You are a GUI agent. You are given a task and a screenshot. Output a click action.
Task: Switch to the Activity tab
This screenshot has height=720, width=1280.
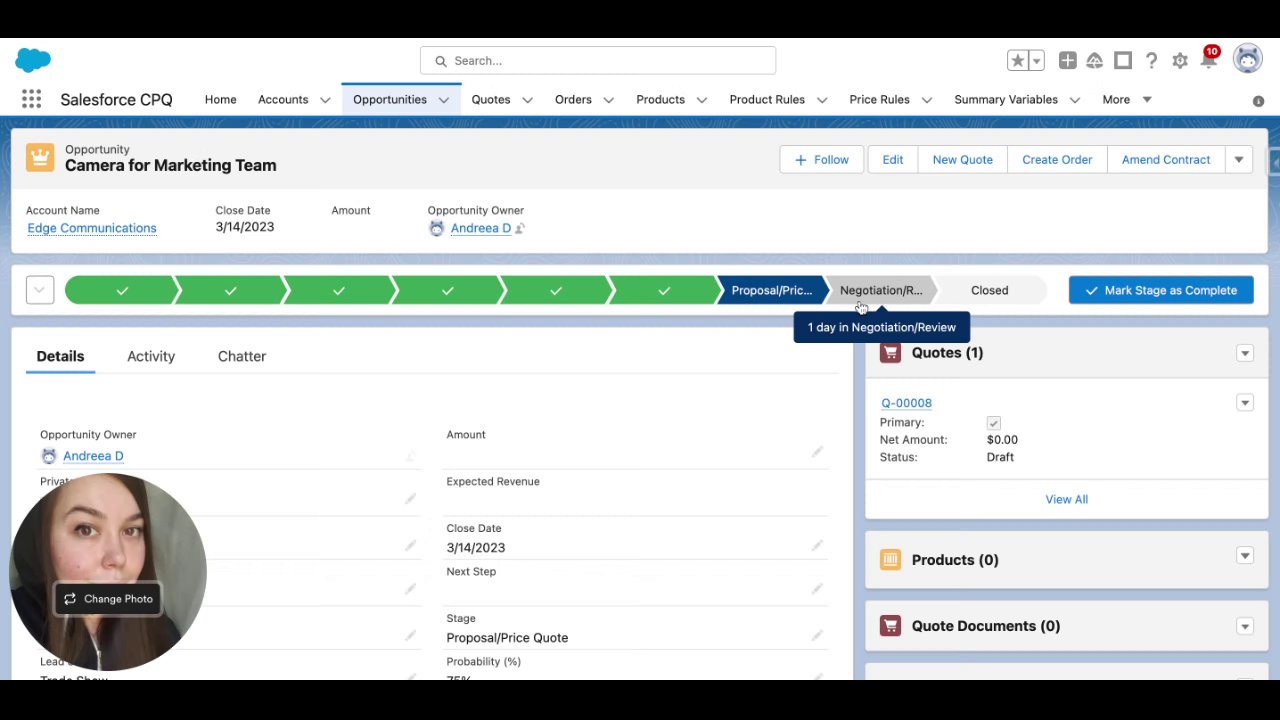[x=151, y=356]
